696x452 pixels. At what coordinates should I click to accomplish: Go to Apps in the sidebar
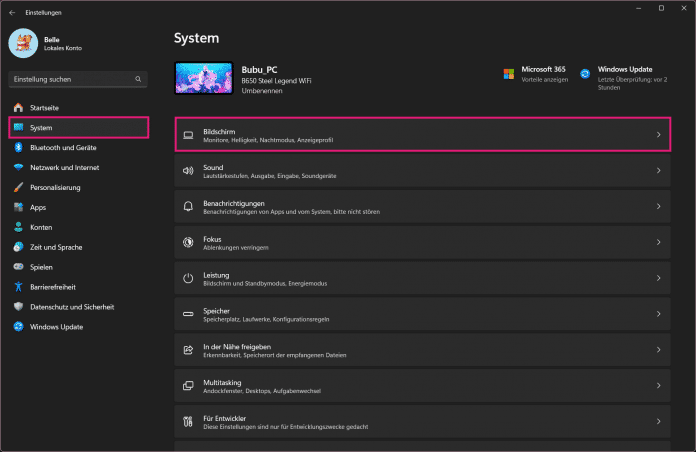click(38, 207)
